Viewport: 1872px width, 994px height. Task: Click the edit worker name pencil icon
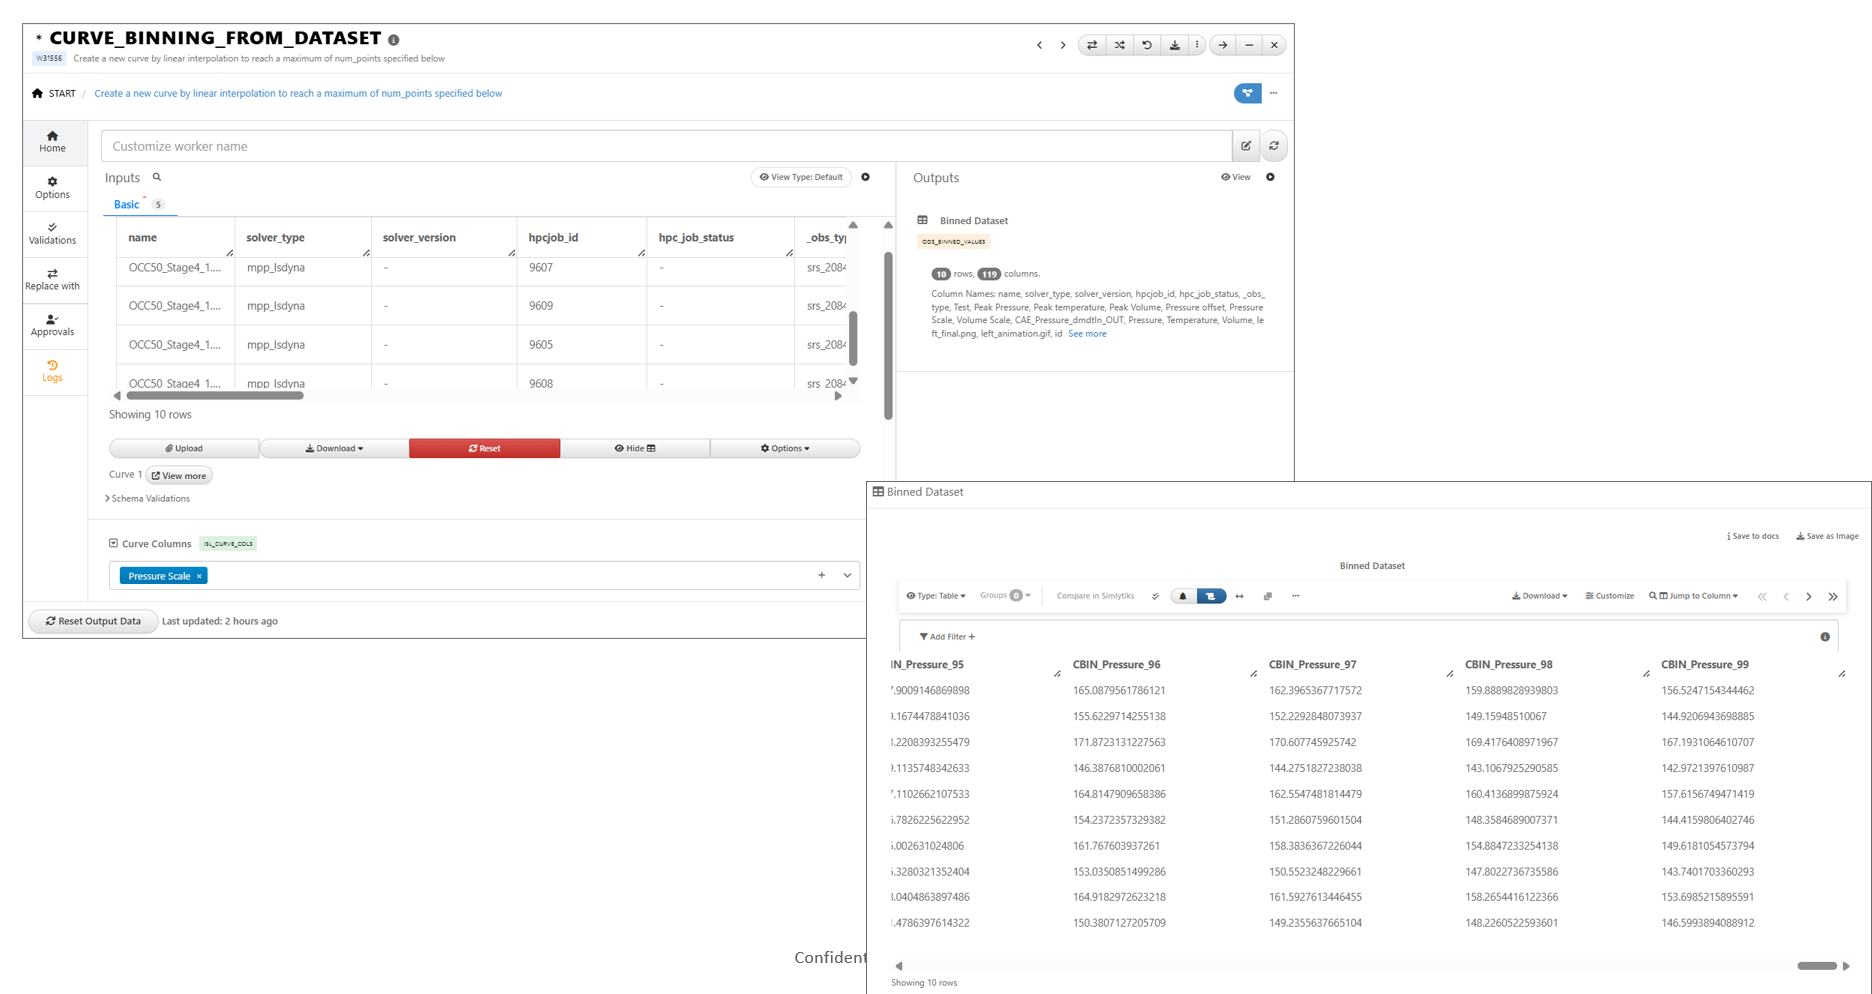point(1246,146)
